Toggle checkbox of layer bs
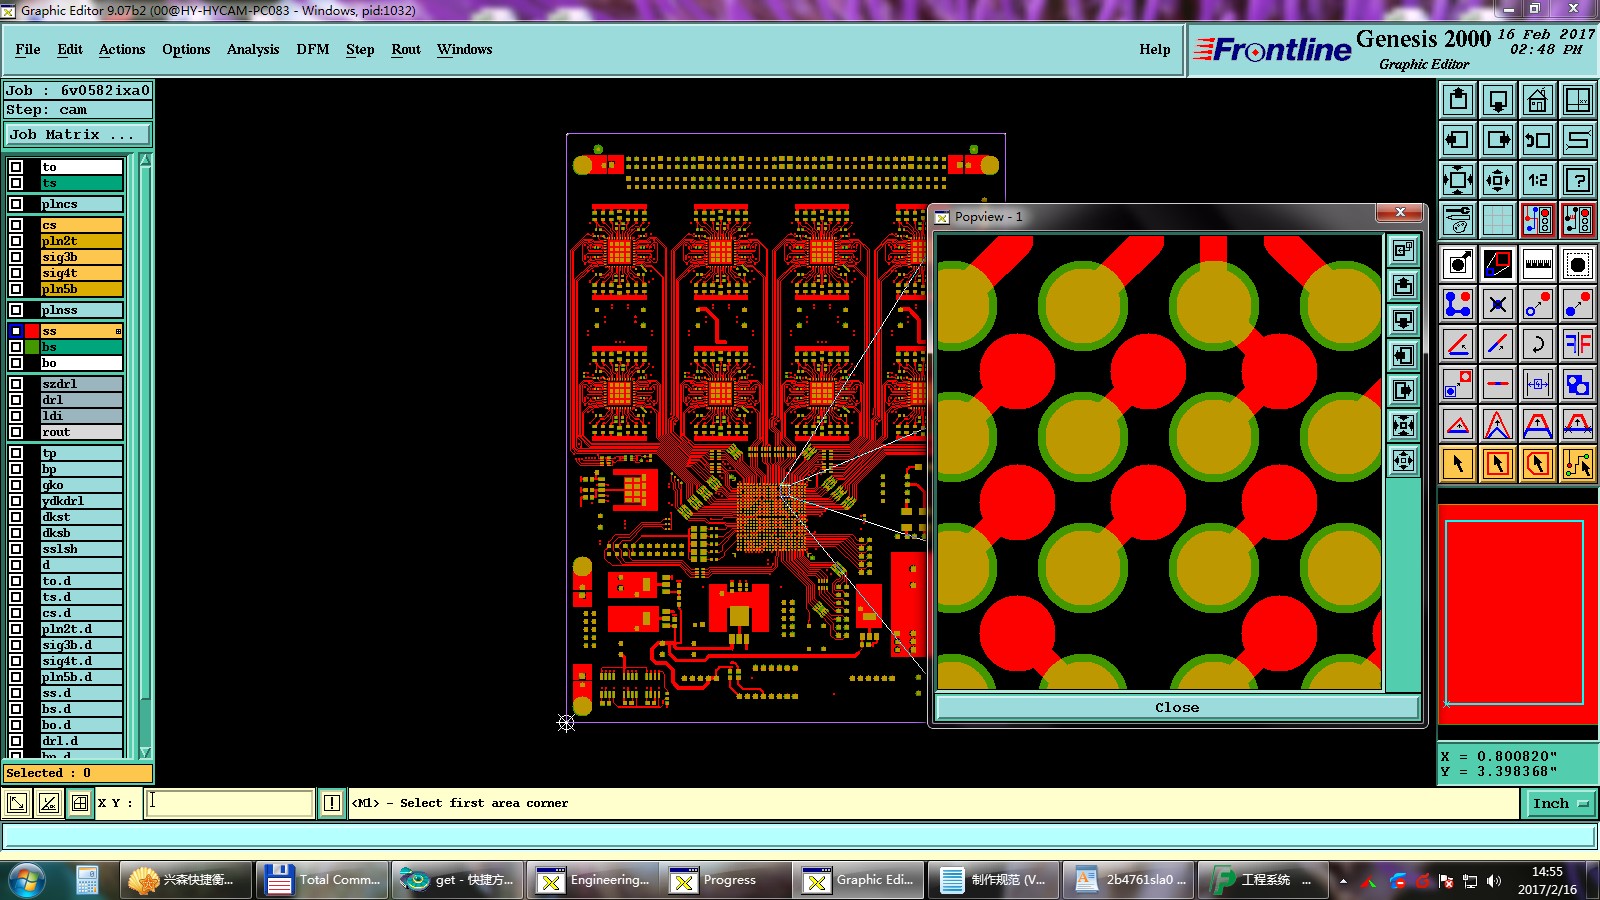Image resolution: width=1600 pixels, height=900 pixels. click(x=16, y=347)
